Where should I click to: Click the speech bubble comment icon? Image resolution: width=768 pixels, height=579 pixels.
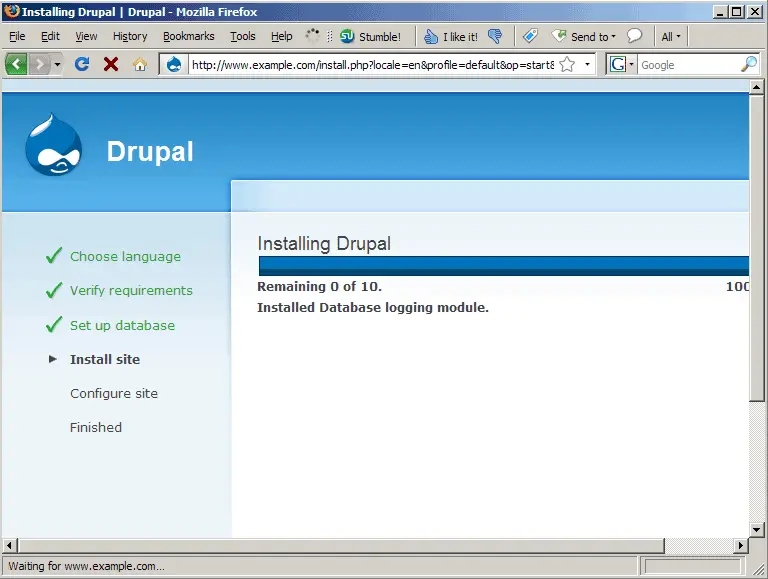634,36
